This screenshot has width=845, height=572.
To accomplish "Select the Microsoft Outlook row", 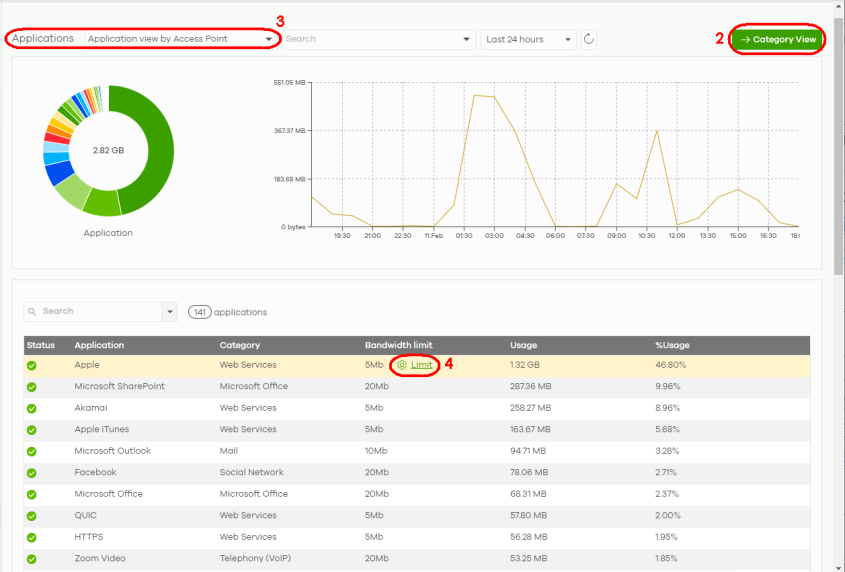I will tap(112, 451).
